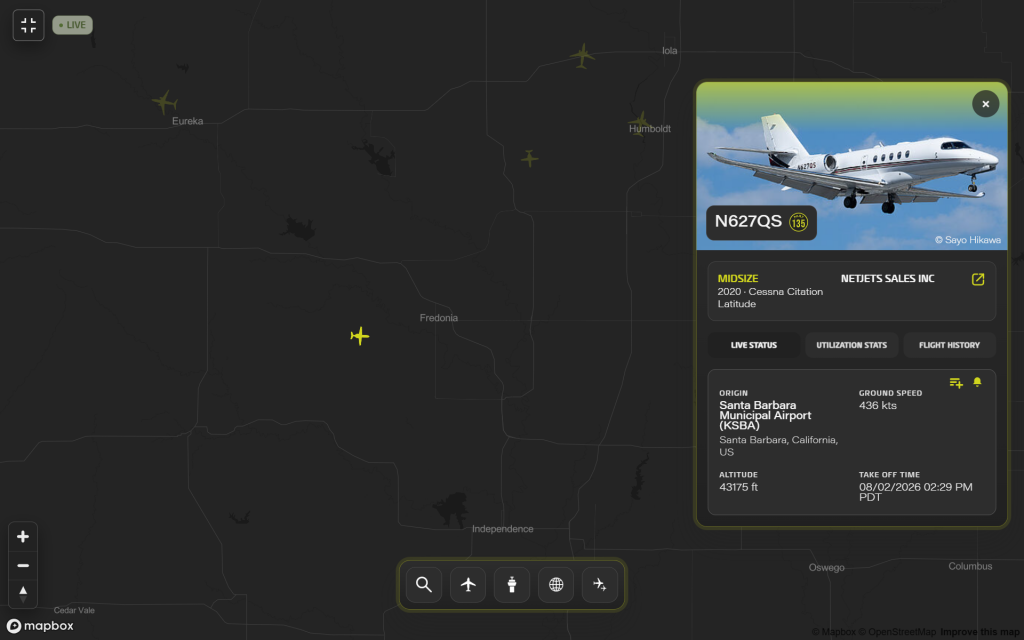Open NetJets owner details external link

point(978,280)
